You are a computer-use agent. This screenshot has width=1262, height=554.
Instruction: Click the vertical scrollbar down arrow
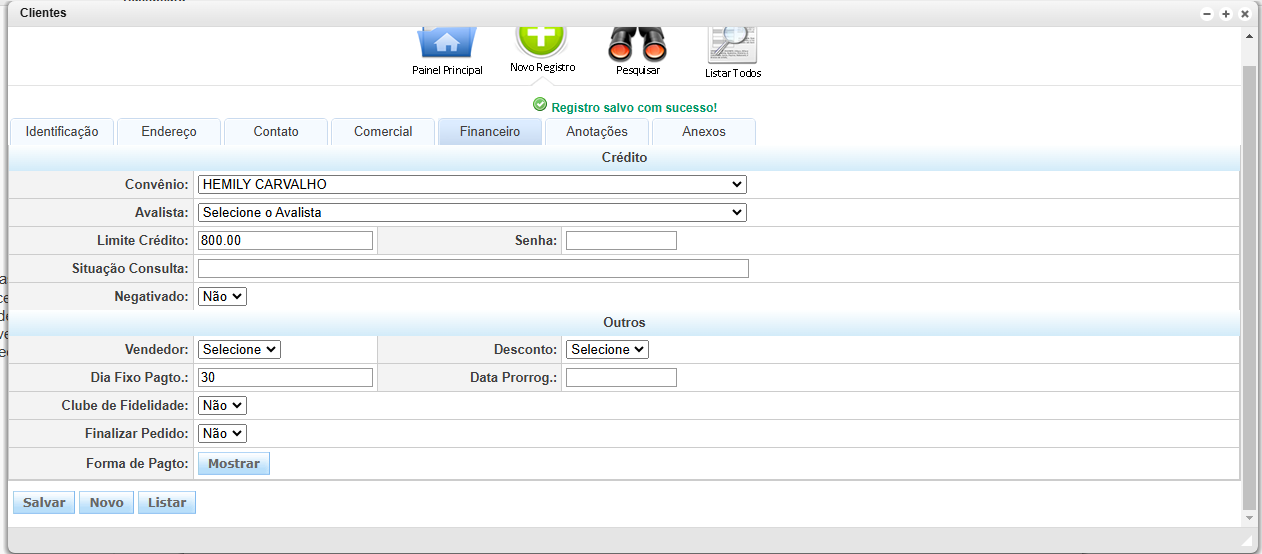[1248, 518]
